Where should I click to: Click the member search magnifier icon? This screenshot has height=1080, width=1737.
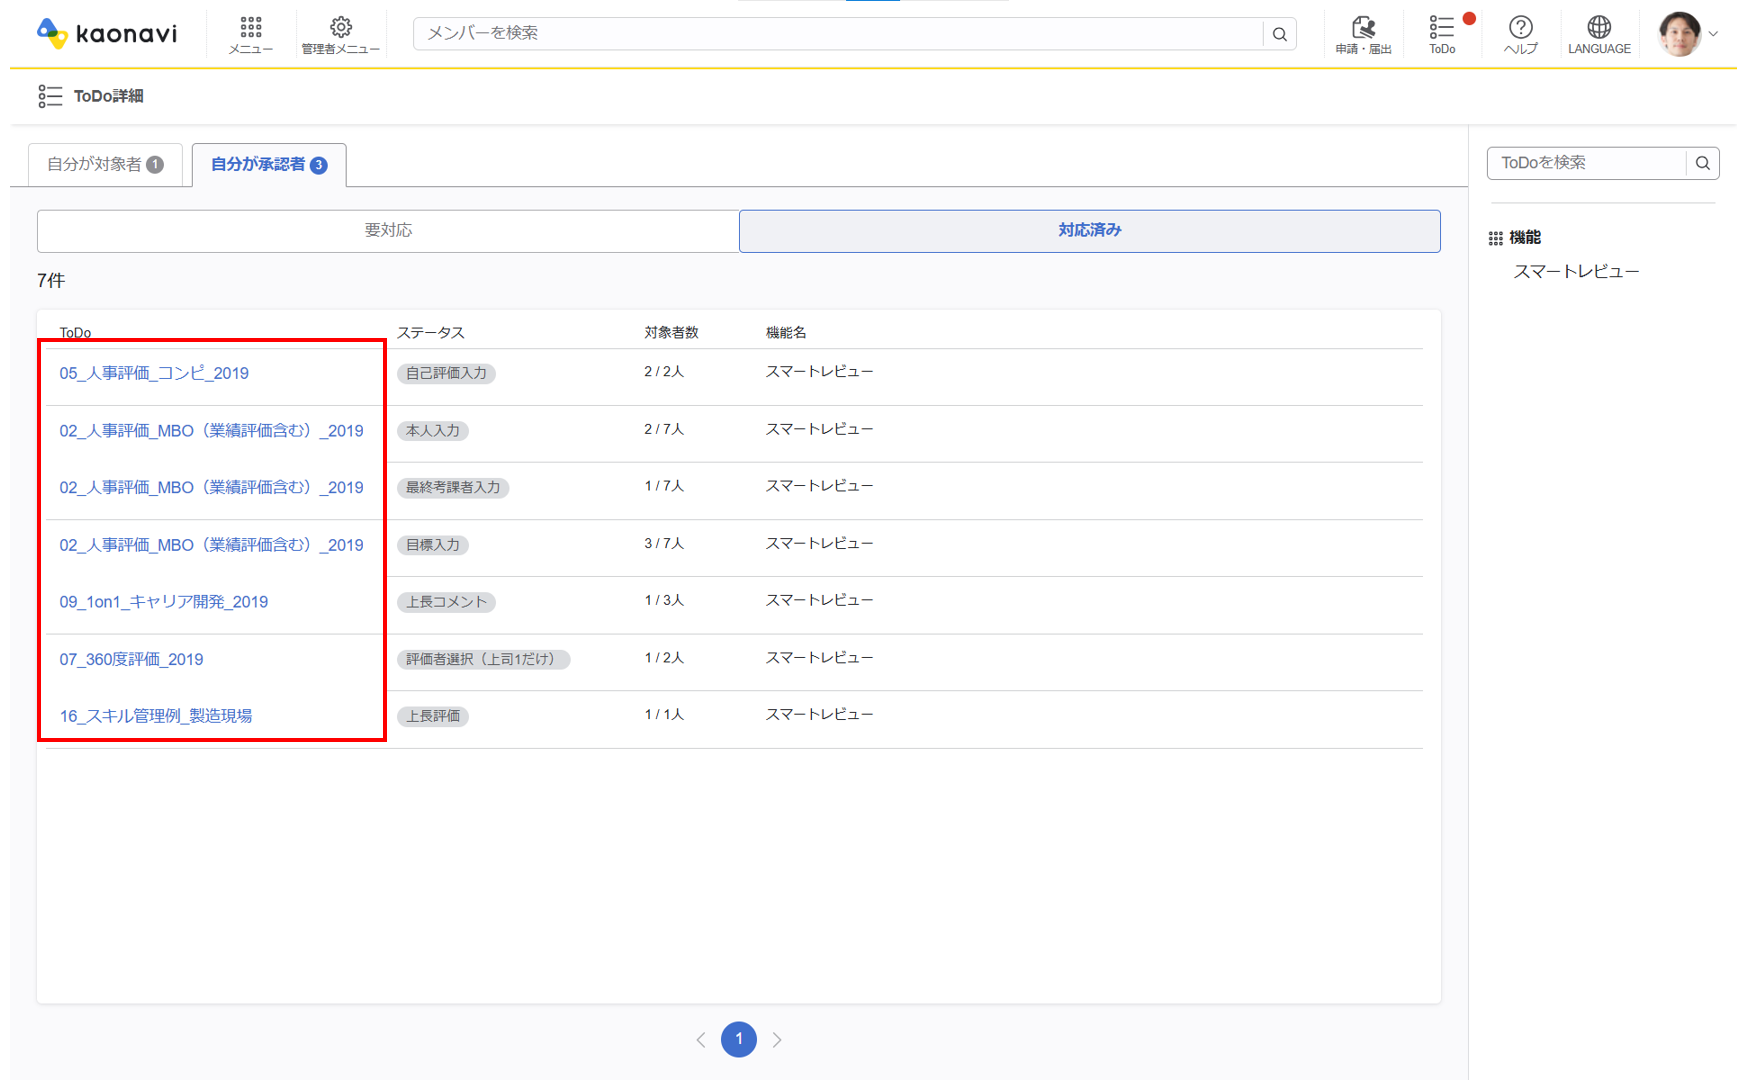coord(1279,34)
